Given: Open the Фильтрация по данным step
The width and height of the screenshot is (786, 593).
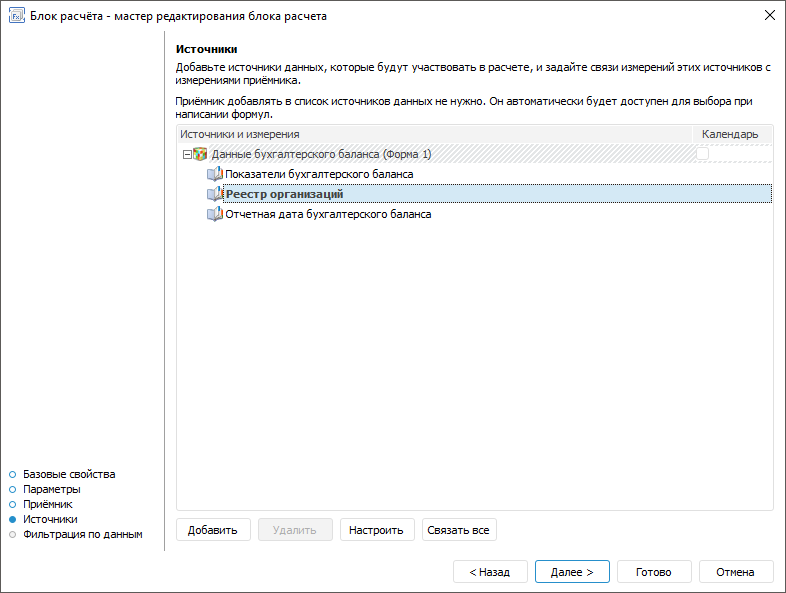Looking at the screenshot, I should [x=83, y=534].
